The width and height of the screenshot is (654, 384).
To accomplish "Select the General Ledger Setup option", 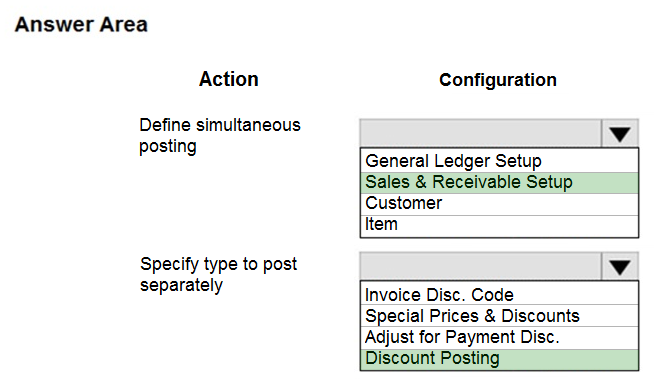I will [499, 161].
